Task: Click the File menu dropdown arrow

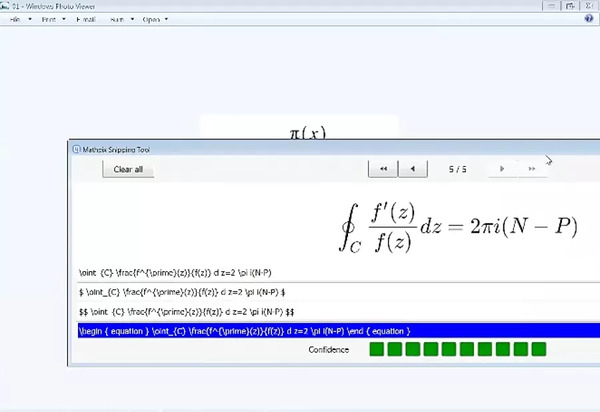Action: pos(30,19)
